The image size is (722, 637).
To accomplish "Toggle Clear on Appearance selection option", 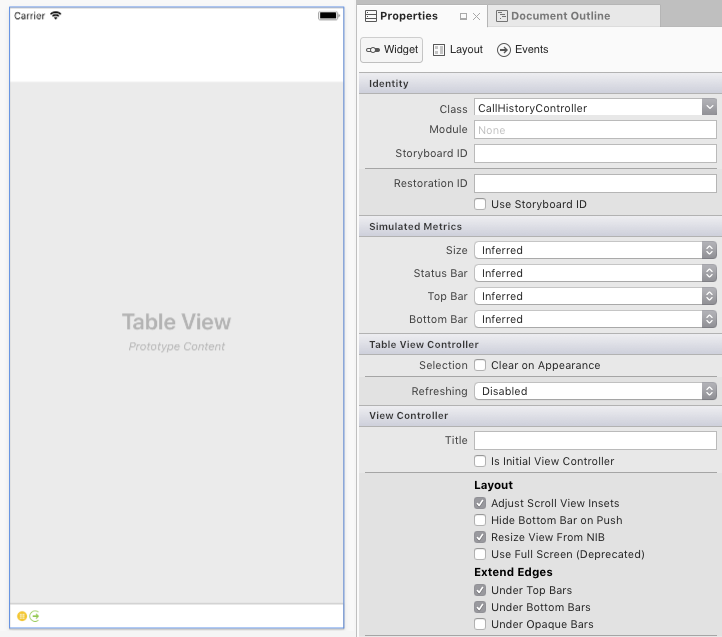I will tap(481, 365).
